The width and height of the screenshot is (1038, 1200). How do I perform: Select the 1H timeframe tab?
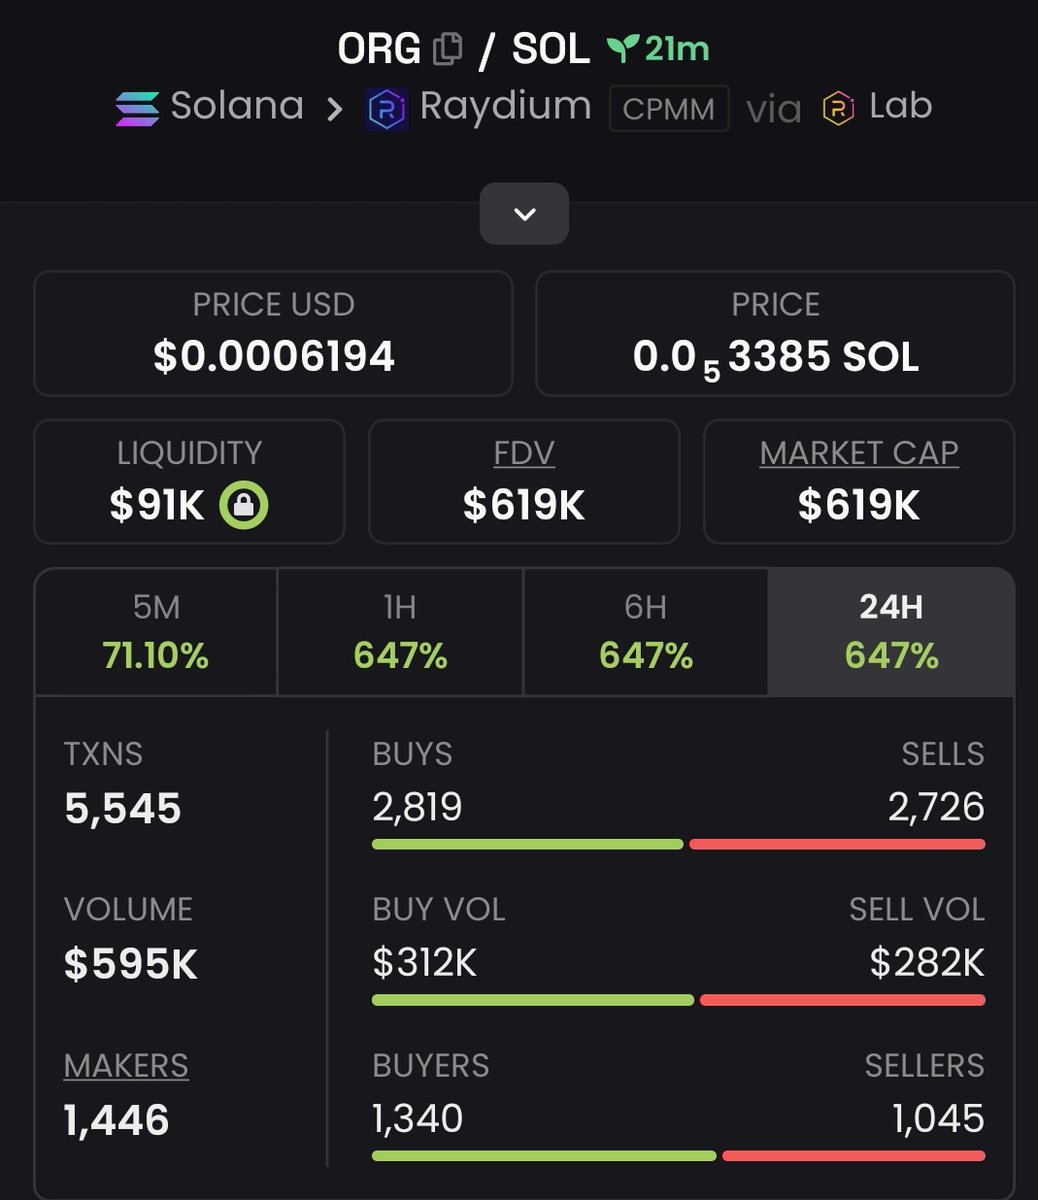(x=400, y=632)
